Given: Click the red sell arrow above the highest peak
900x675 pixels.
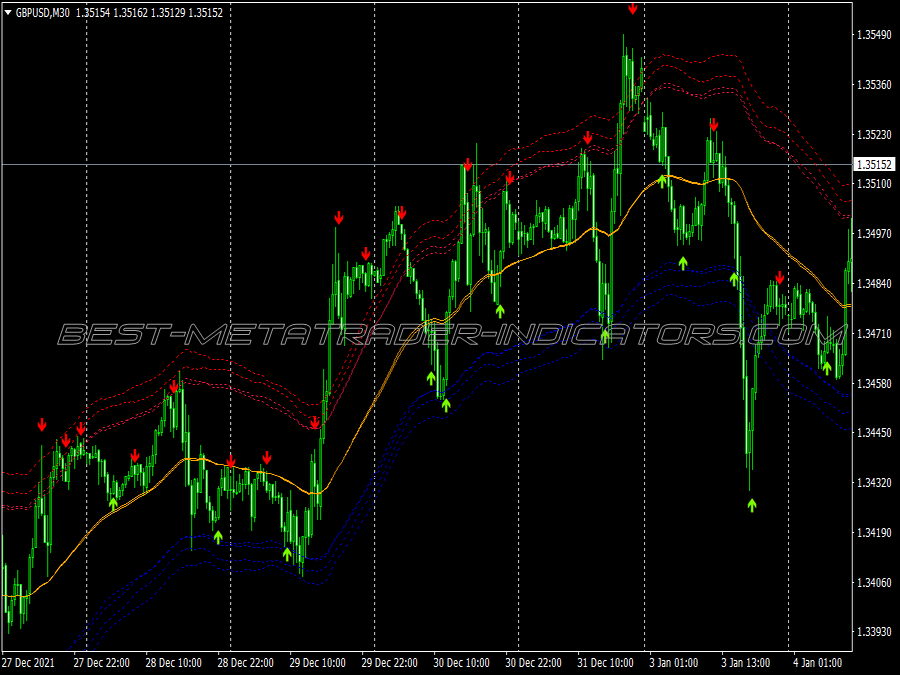Looking at the screenshot, I should [633, 8].
